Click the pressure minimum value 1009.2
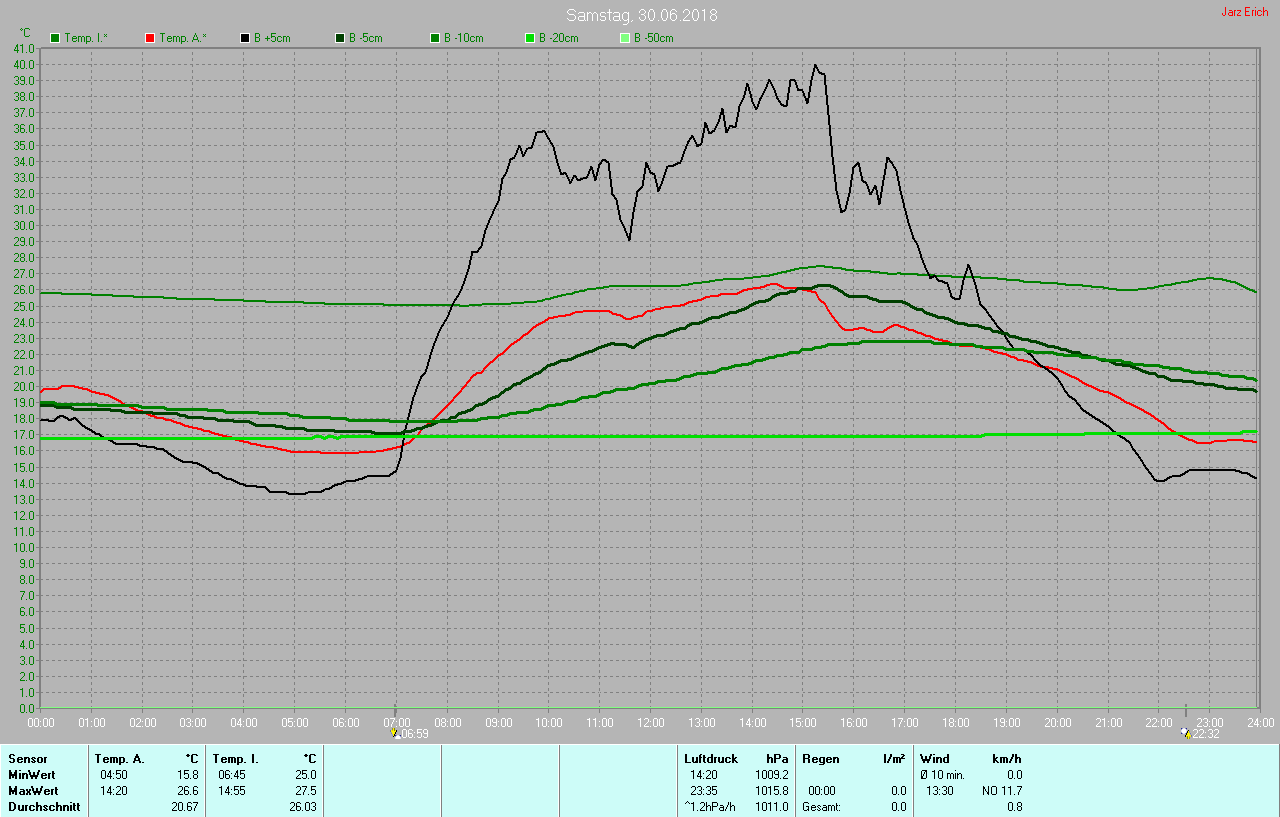Viewport: 1280px width, 817px height. coord(772,775)
